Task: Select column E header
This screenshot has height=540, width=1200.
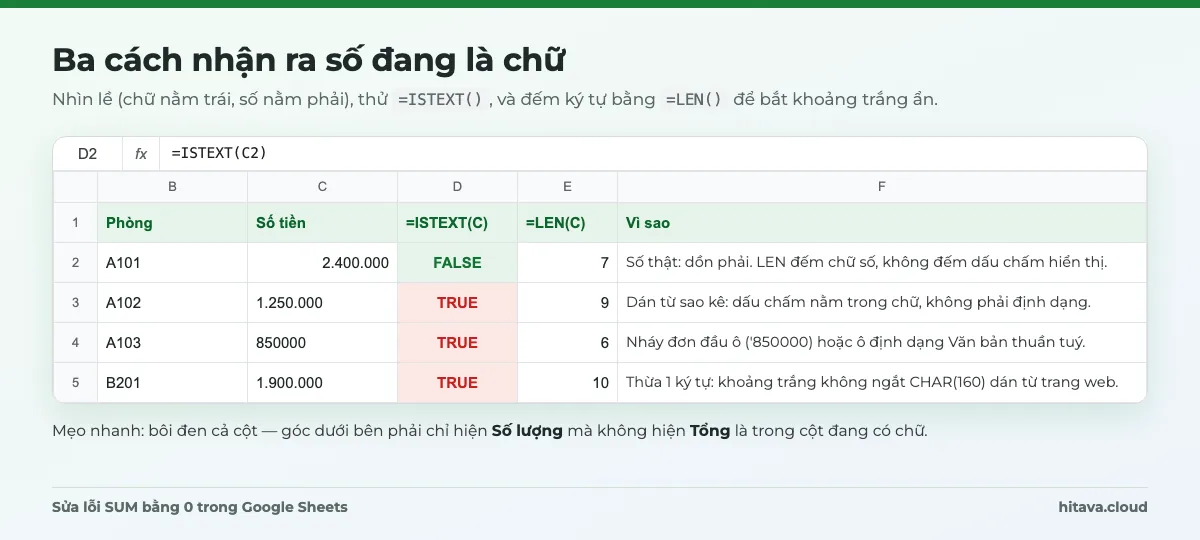Action: coord(568,187)
